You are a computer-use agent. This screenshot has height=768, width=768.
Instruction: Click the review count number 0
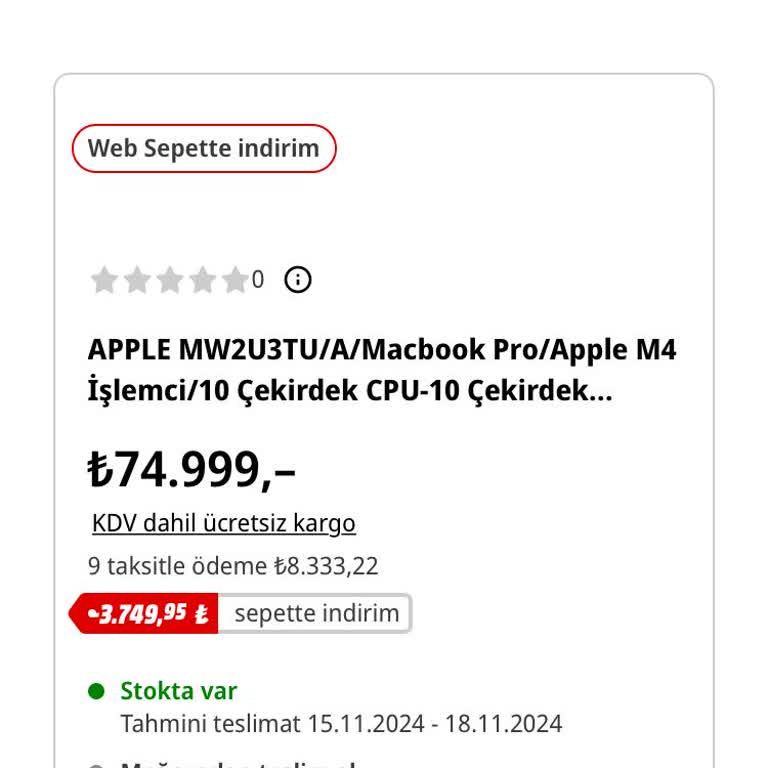click(x=258, y=280)
